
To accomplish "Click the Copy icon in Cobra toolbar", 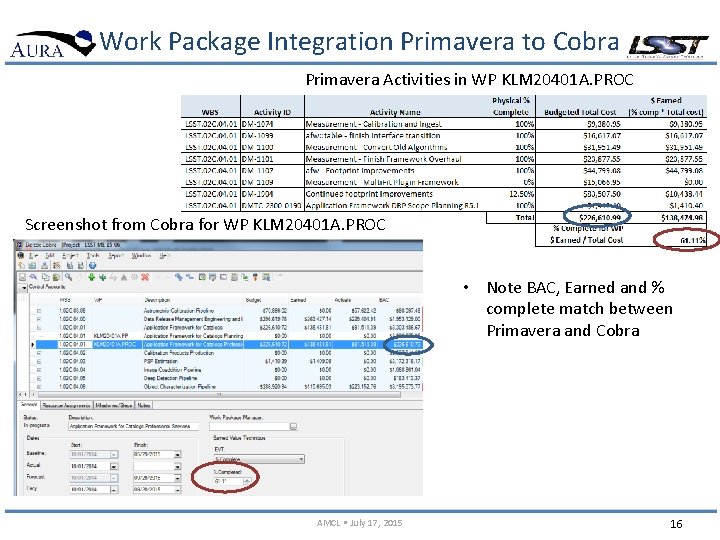I will (x=45, y=277).
